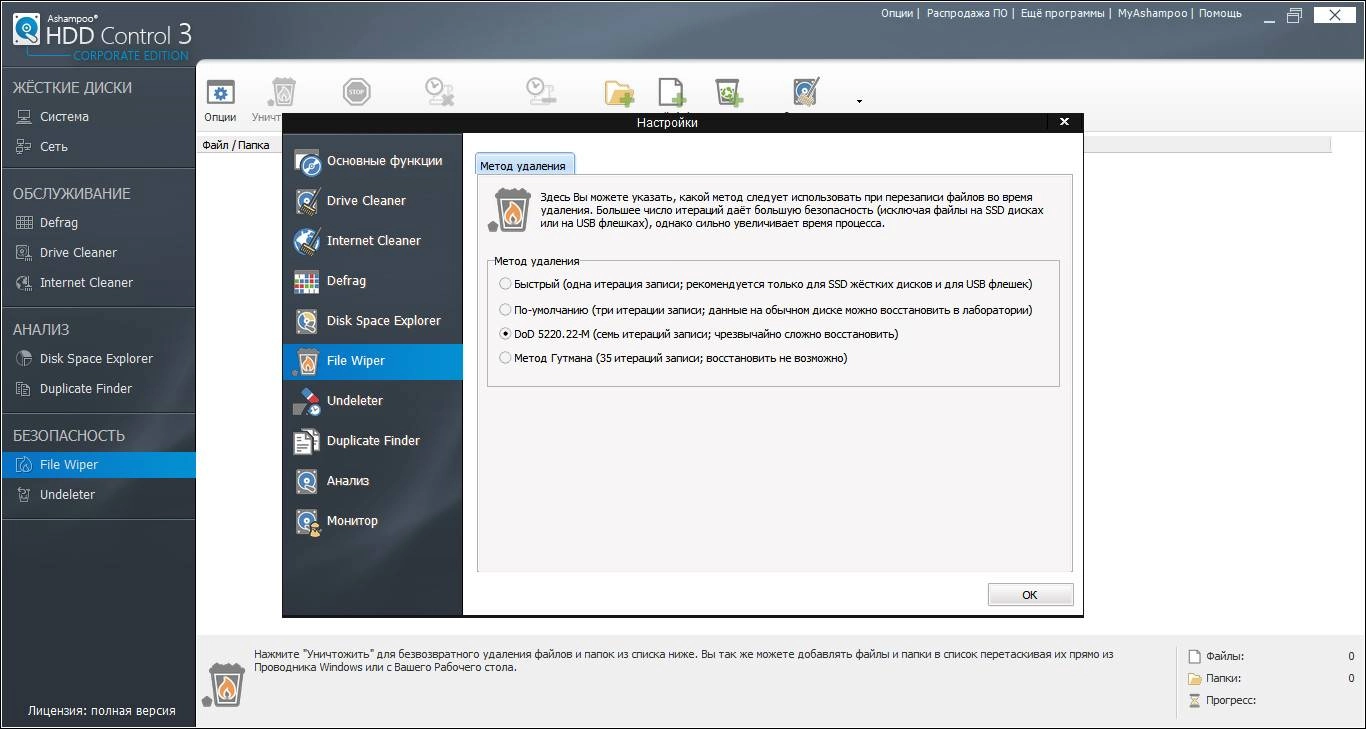Click the add file toolbar icon
Screen dimensions: 1366x729
pyautogui.click(x=672, y=92)
